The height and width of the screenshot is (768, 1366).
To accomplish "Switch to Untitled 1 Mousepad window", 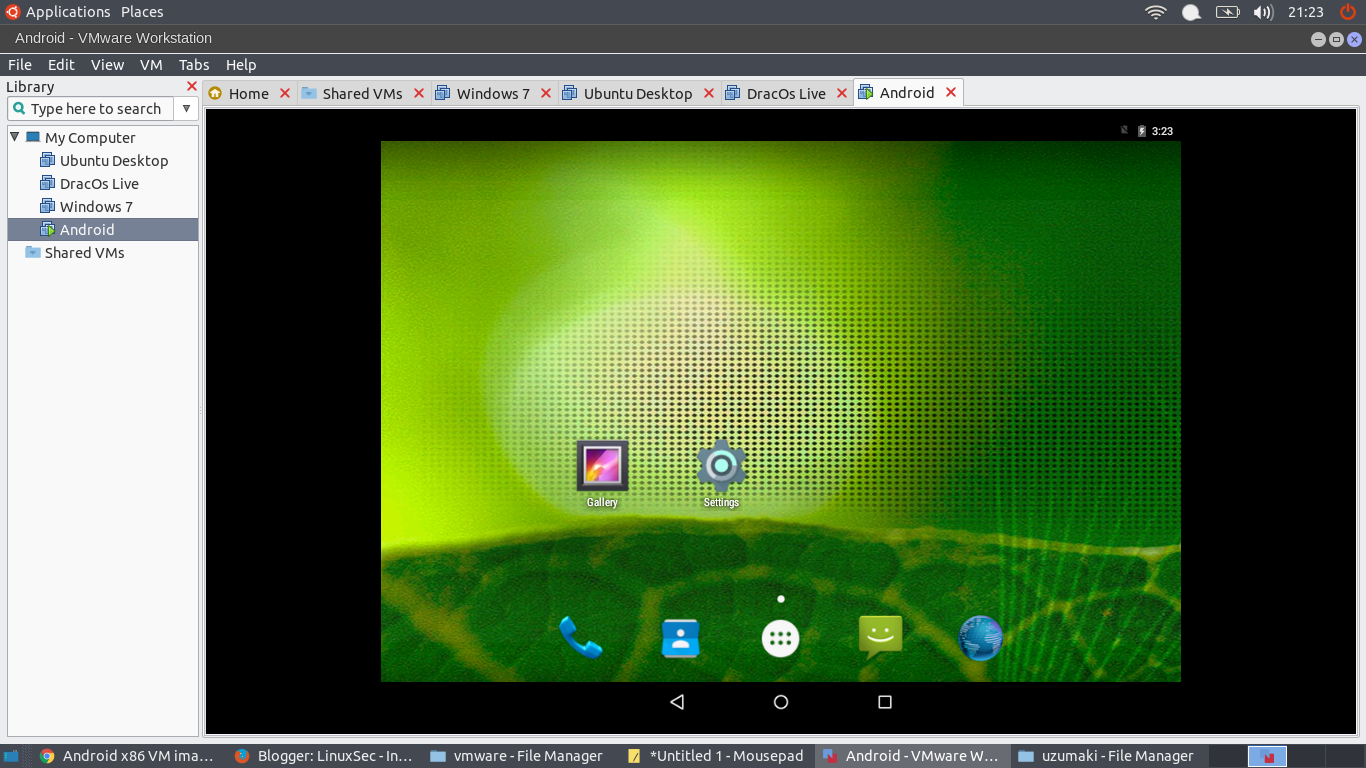I will (x=715, y=756).
